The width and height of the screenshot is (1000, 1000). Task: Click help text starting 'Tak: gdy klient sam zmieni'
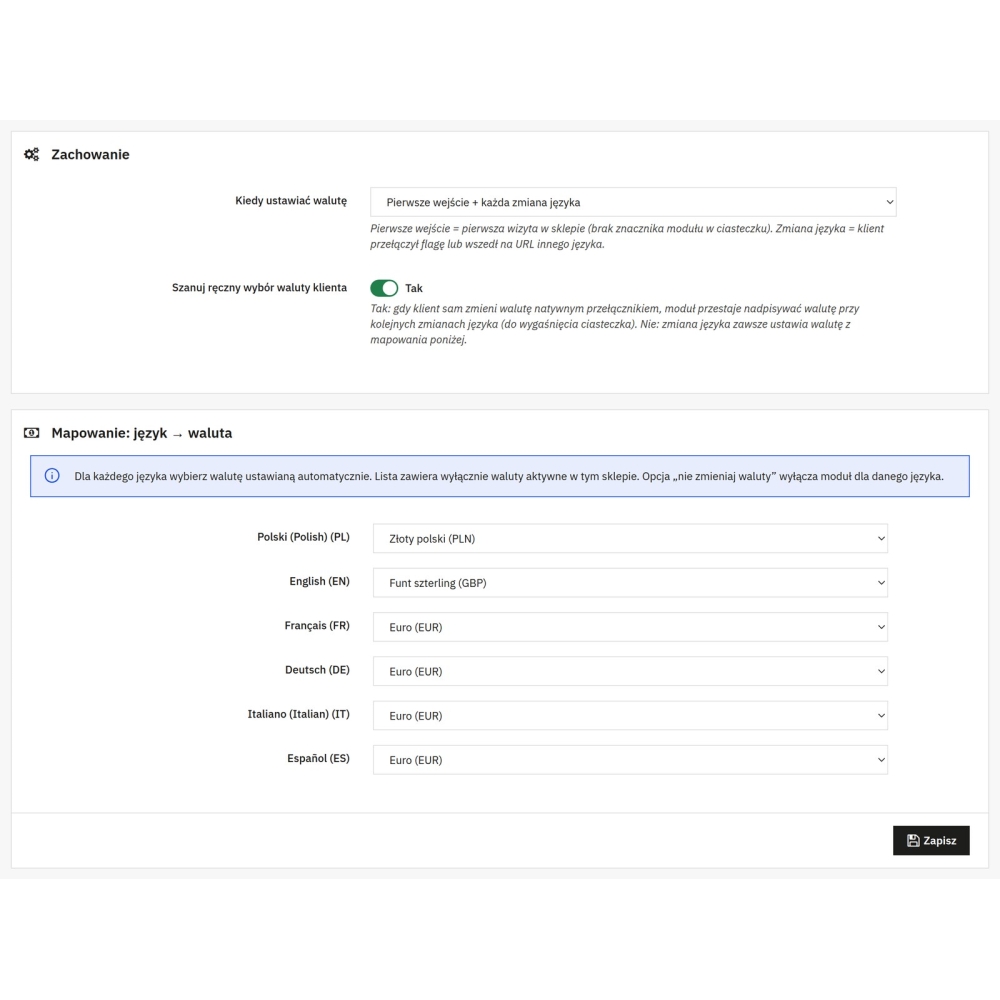615,324
